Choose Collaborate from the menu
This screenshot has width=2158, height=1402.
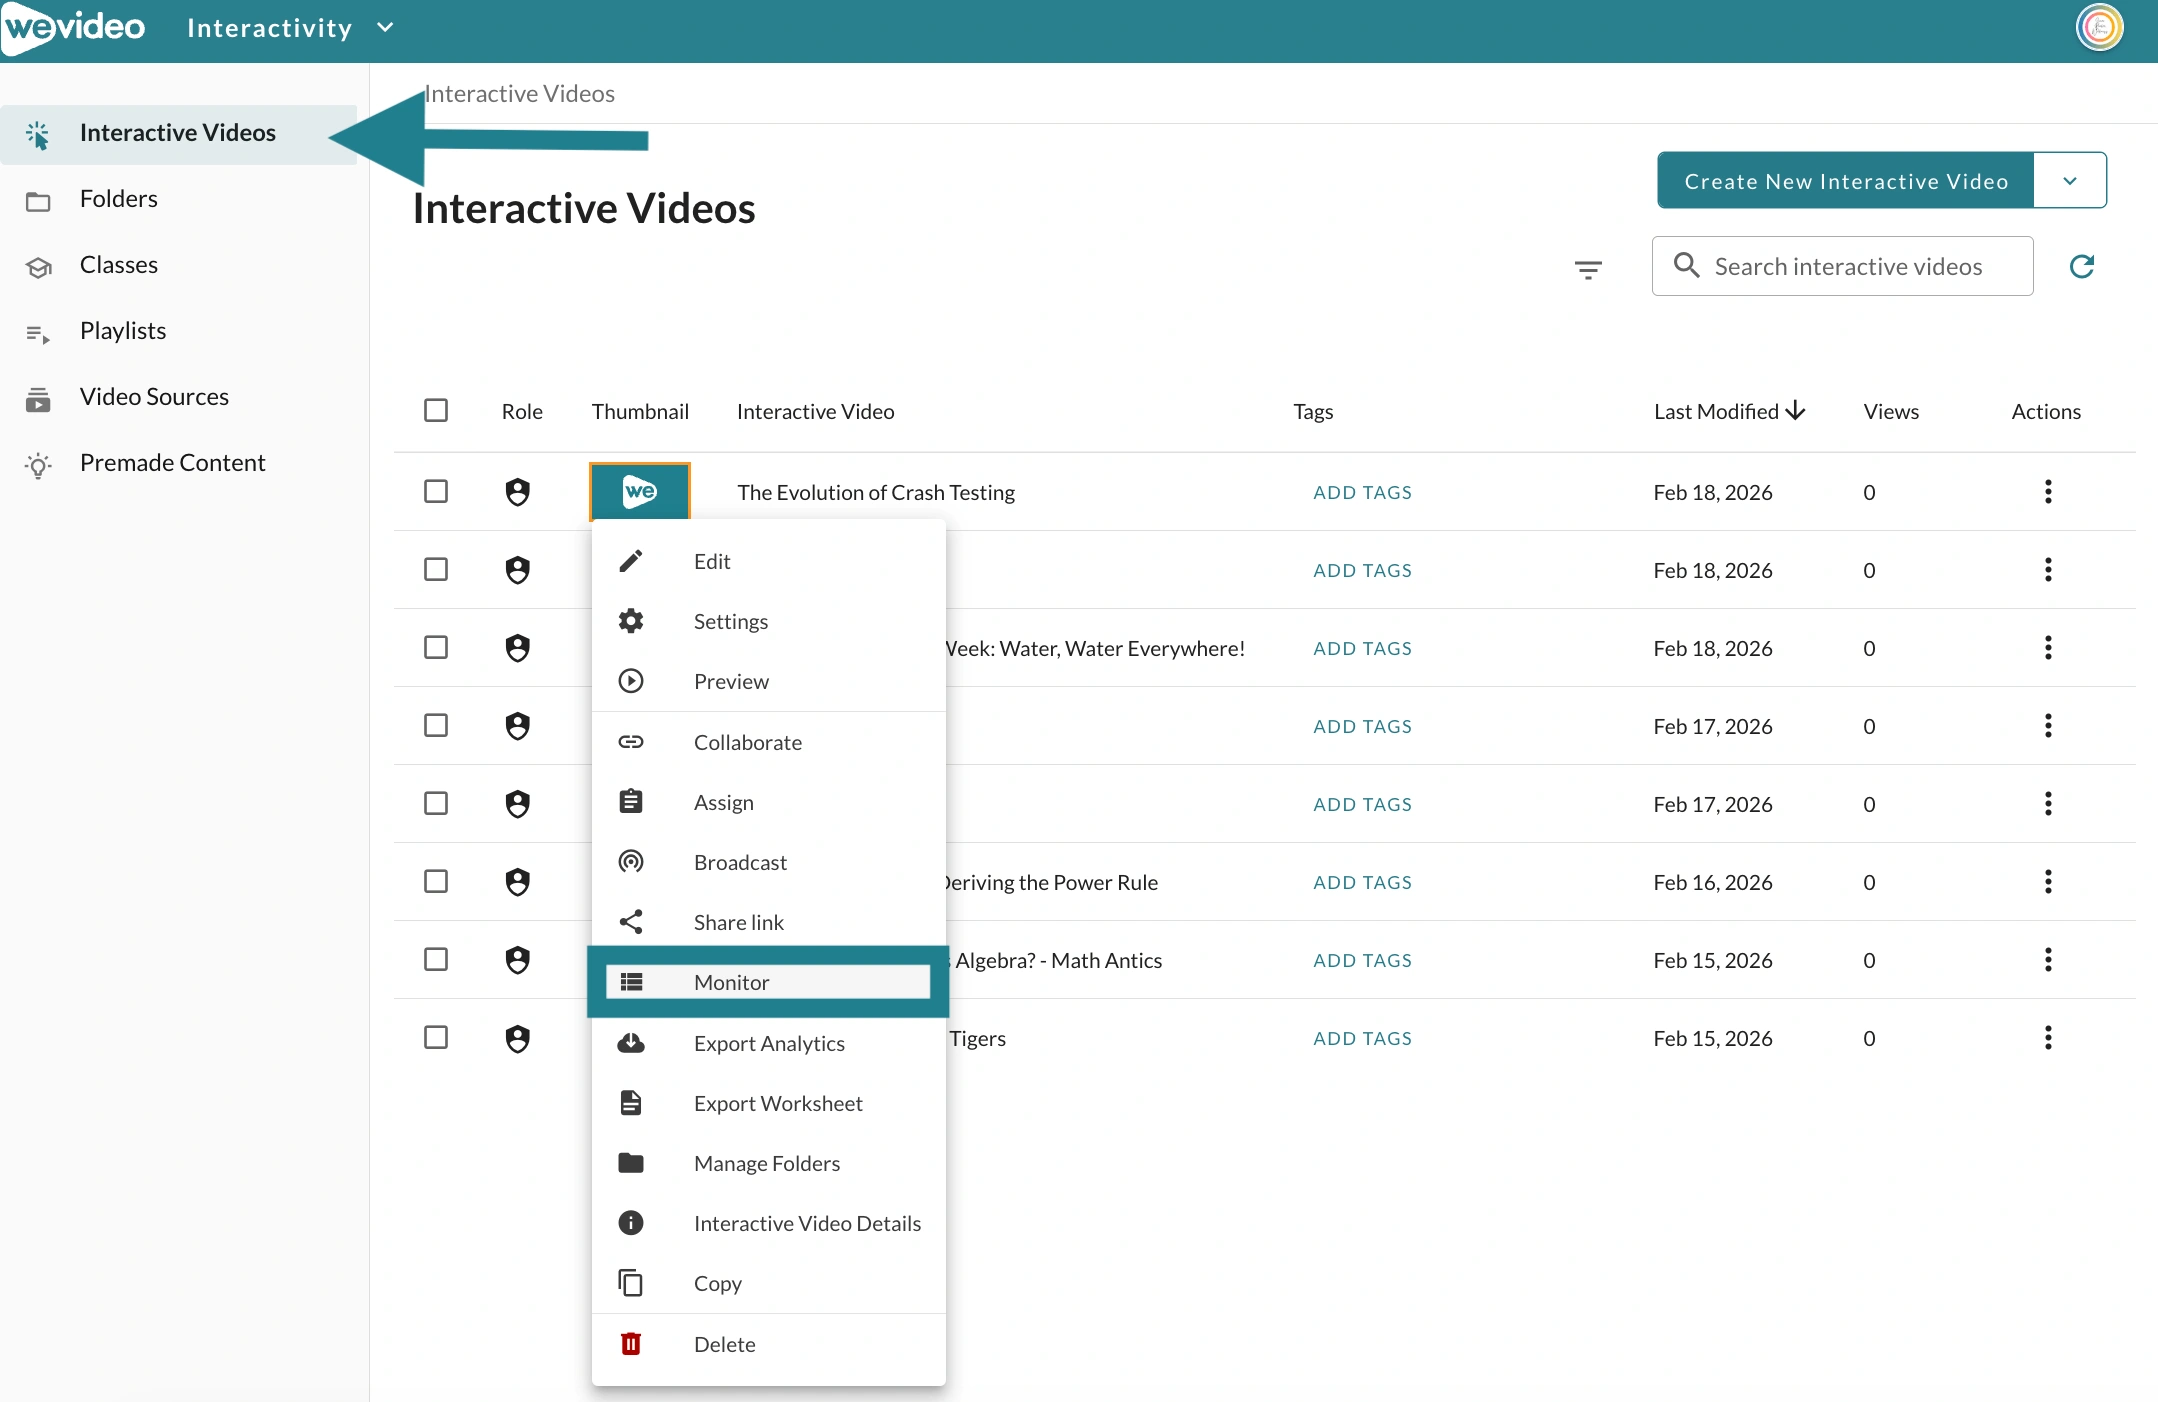pyautogui.click(x=768, y=742)
